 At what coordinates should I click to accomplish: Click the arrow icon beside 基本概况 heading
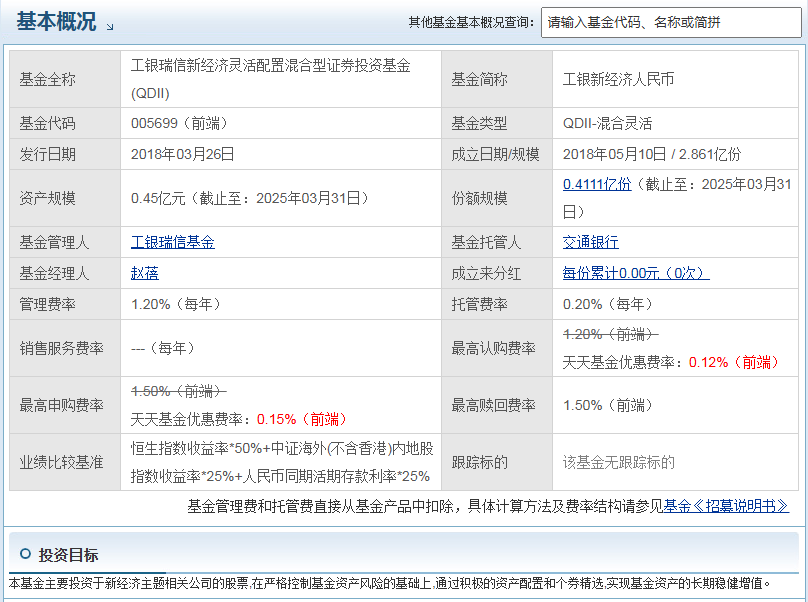point(110,27)
